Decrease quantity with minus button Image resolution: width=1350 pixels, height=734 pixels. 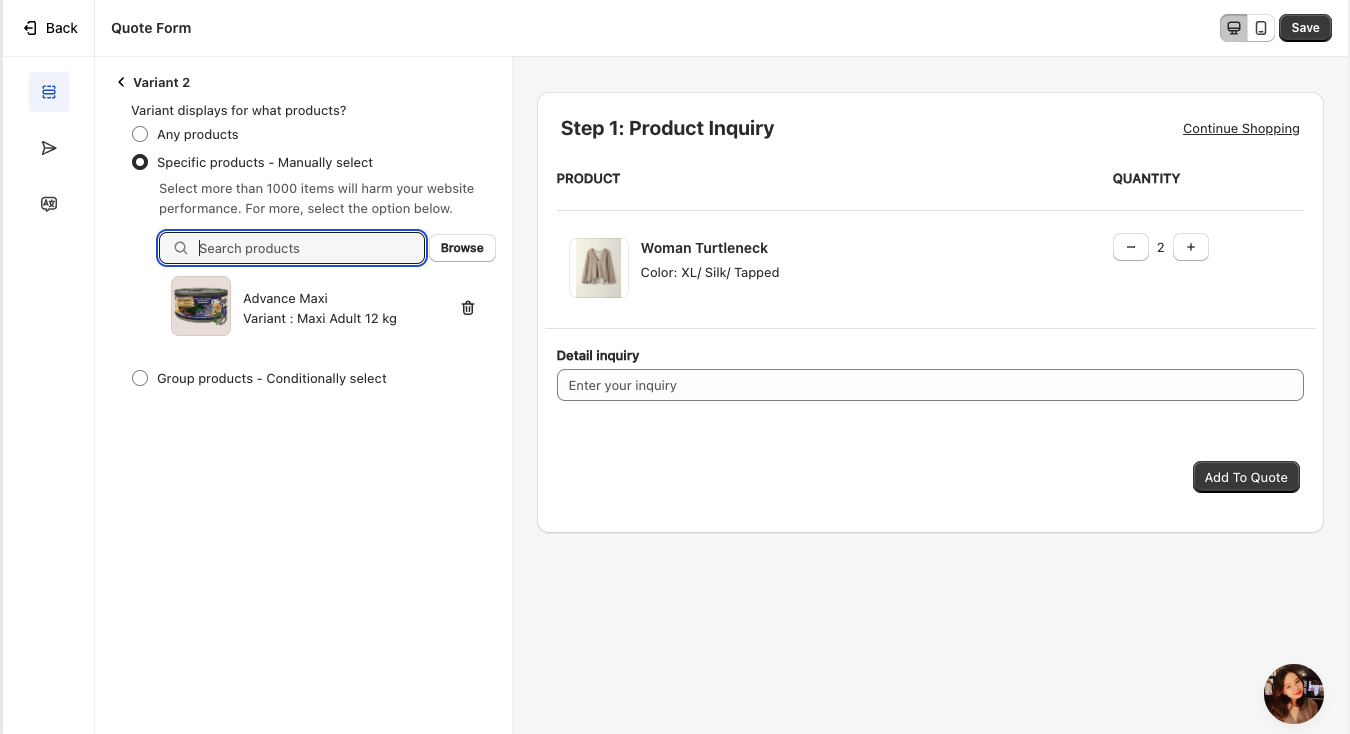coord(1130,247)
